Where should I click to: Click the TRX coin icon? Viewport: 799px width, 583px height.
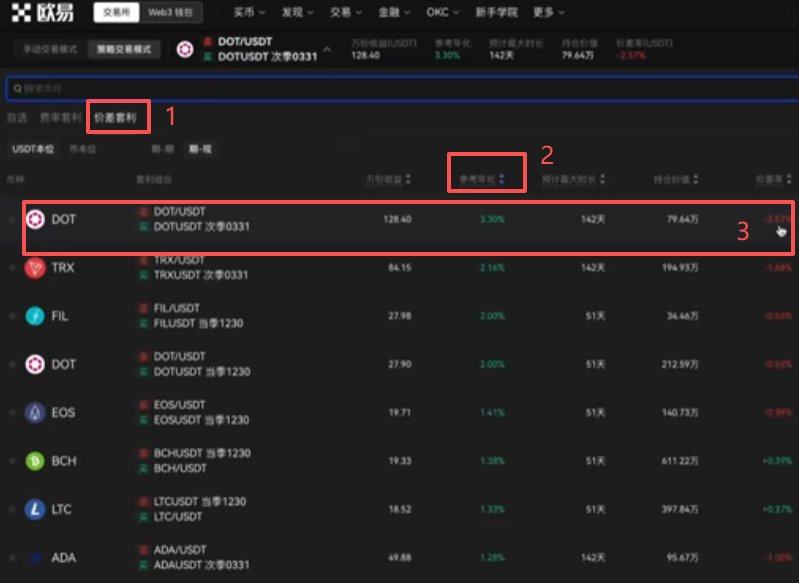[x=35, y=268]
